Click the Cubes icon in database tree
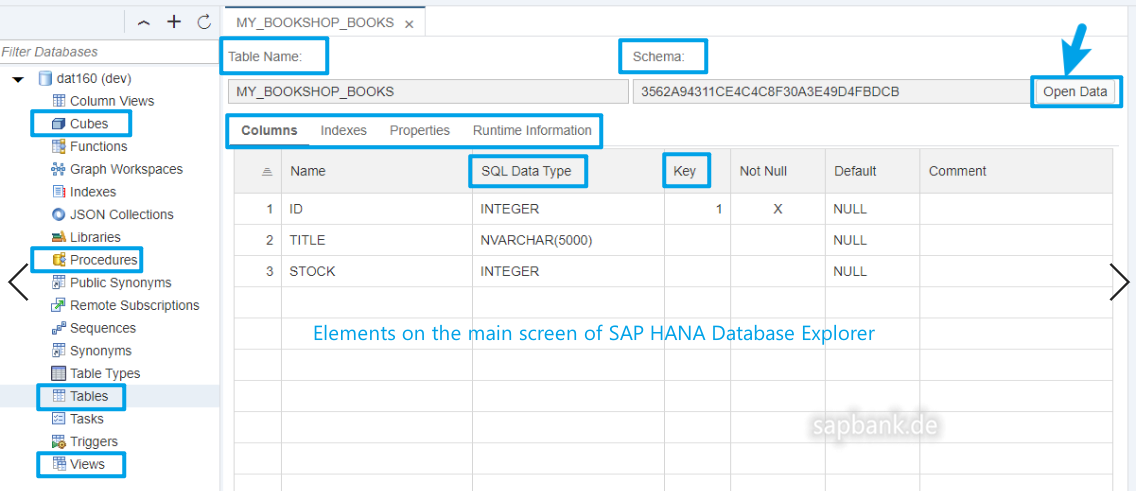The image size is (1136, 491). (x=59, y=124)
